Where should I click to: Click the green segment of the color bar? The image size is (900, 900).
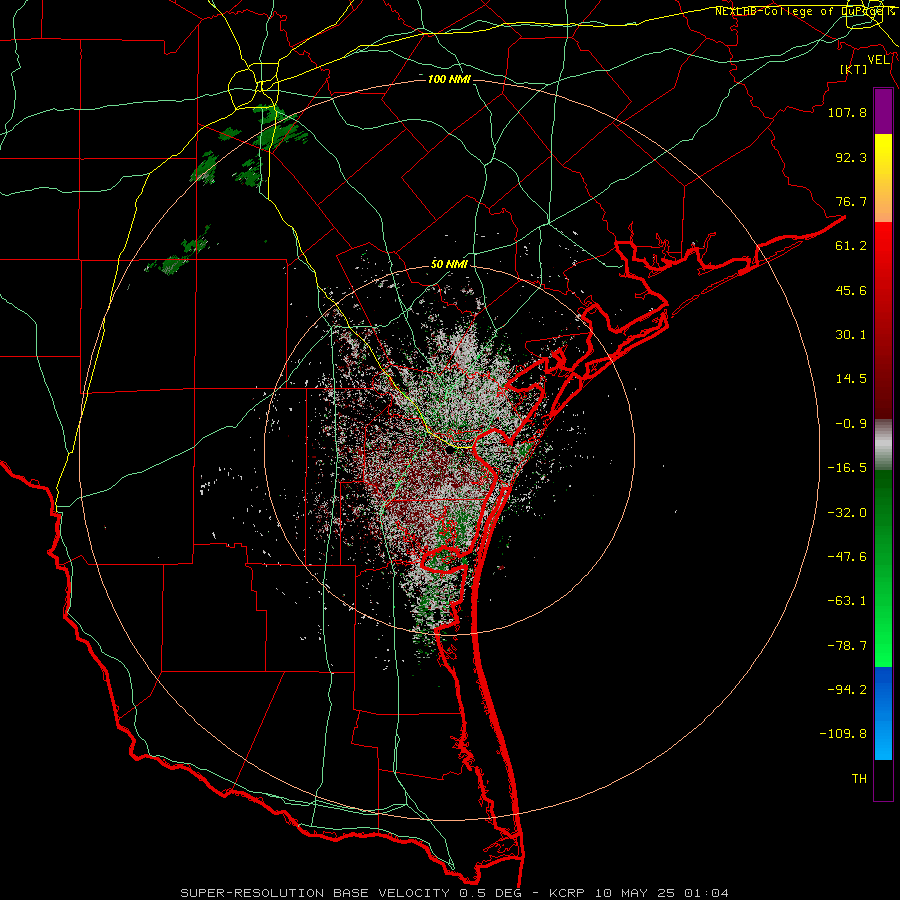(x=883, y=568)
